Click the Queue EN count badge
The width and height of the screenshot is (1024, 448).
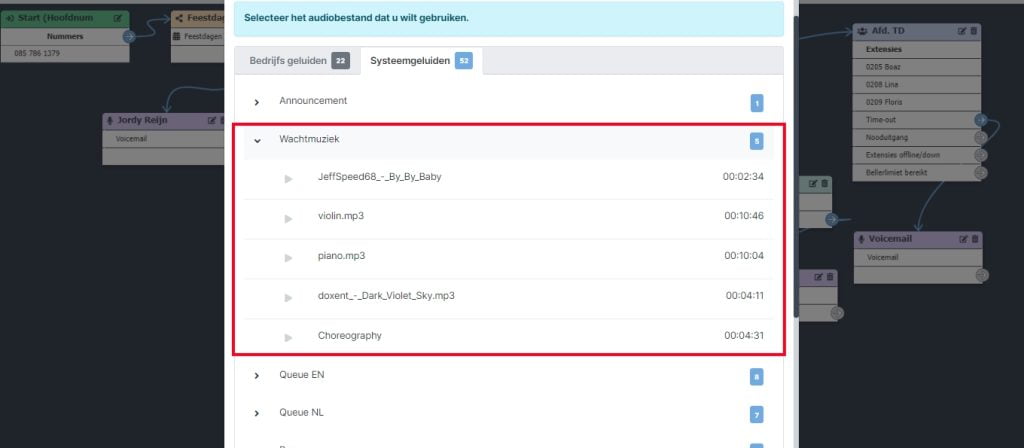(756, 377)
